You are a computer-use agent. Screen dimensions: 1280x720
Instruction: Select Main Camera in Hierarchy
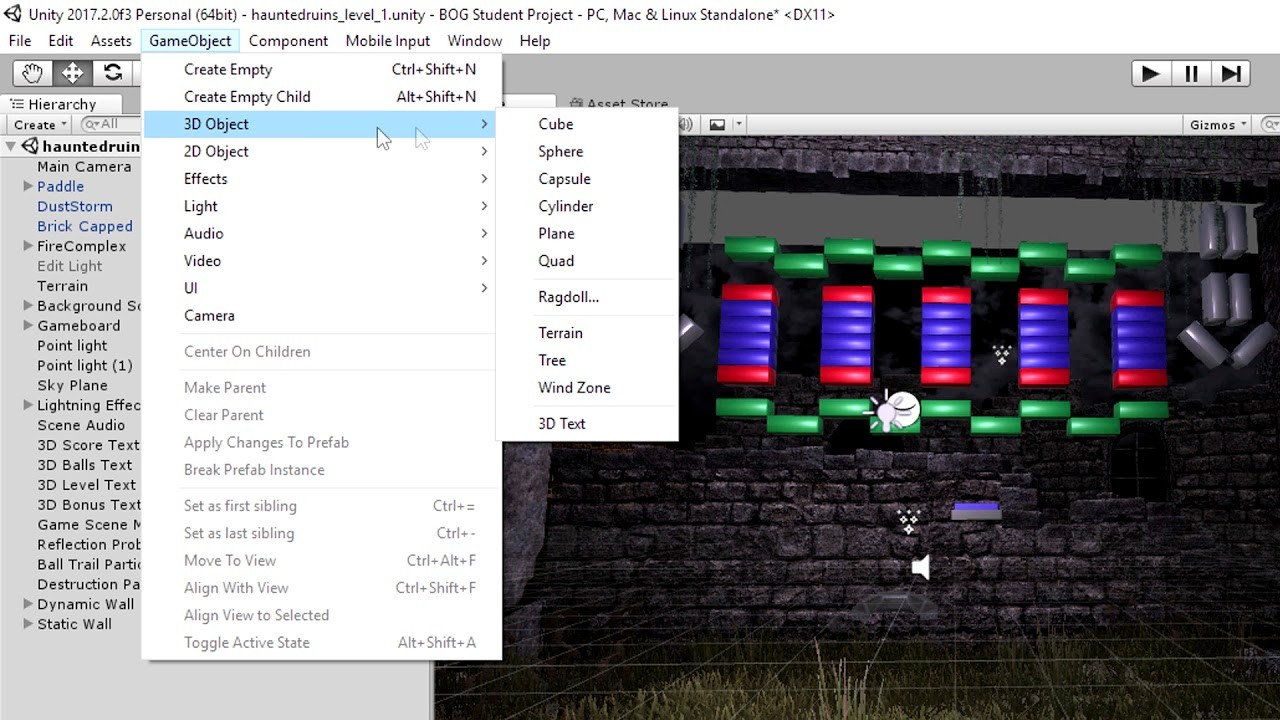[x=84, y=167]
